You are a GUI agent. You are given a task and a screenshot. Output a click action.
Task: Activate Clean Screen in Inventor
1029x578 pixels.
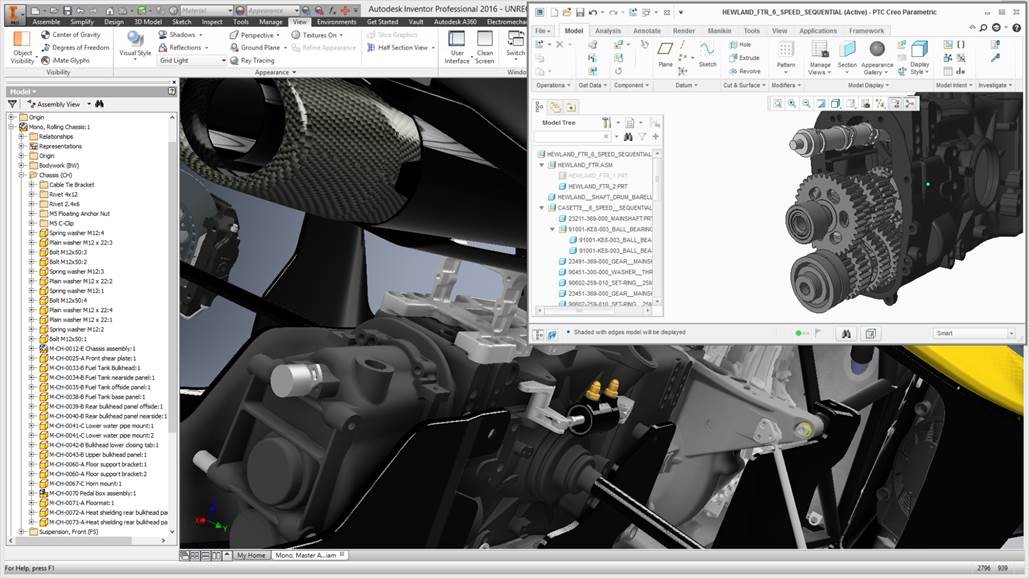click(485, 47)
